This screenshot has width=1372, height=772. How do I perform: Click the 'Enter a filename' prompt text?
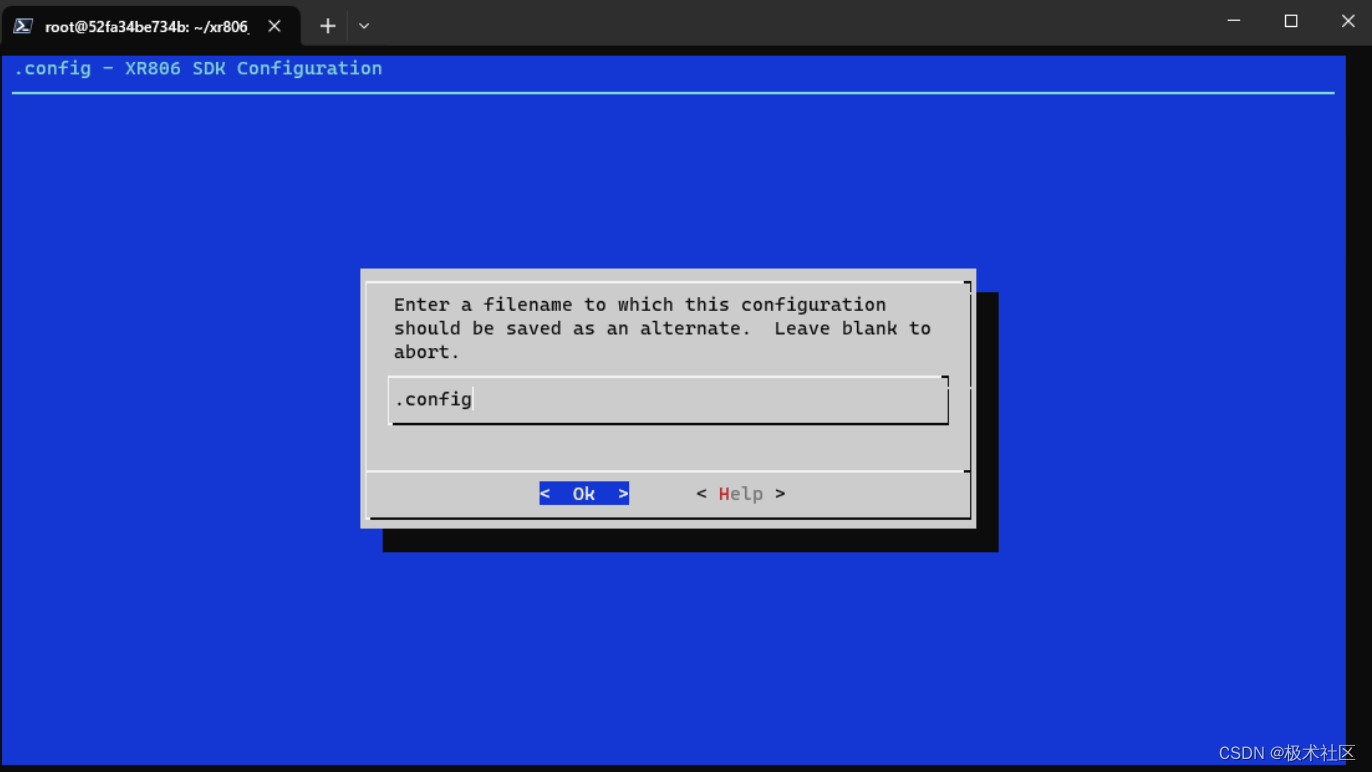(662, 328)
